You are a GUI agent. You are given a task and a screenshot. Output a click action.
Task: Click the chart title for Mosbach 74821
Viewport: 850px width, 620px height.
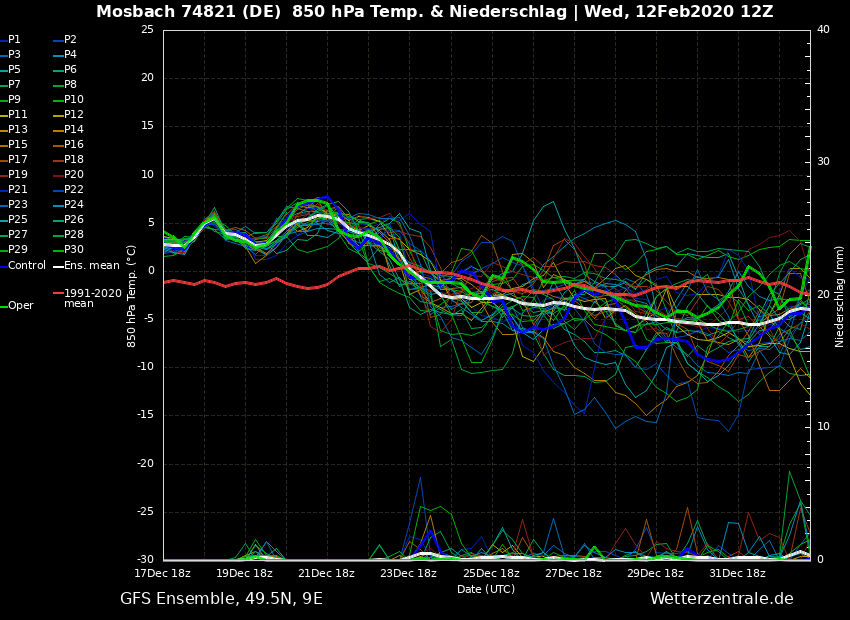(x=434, y=12)
